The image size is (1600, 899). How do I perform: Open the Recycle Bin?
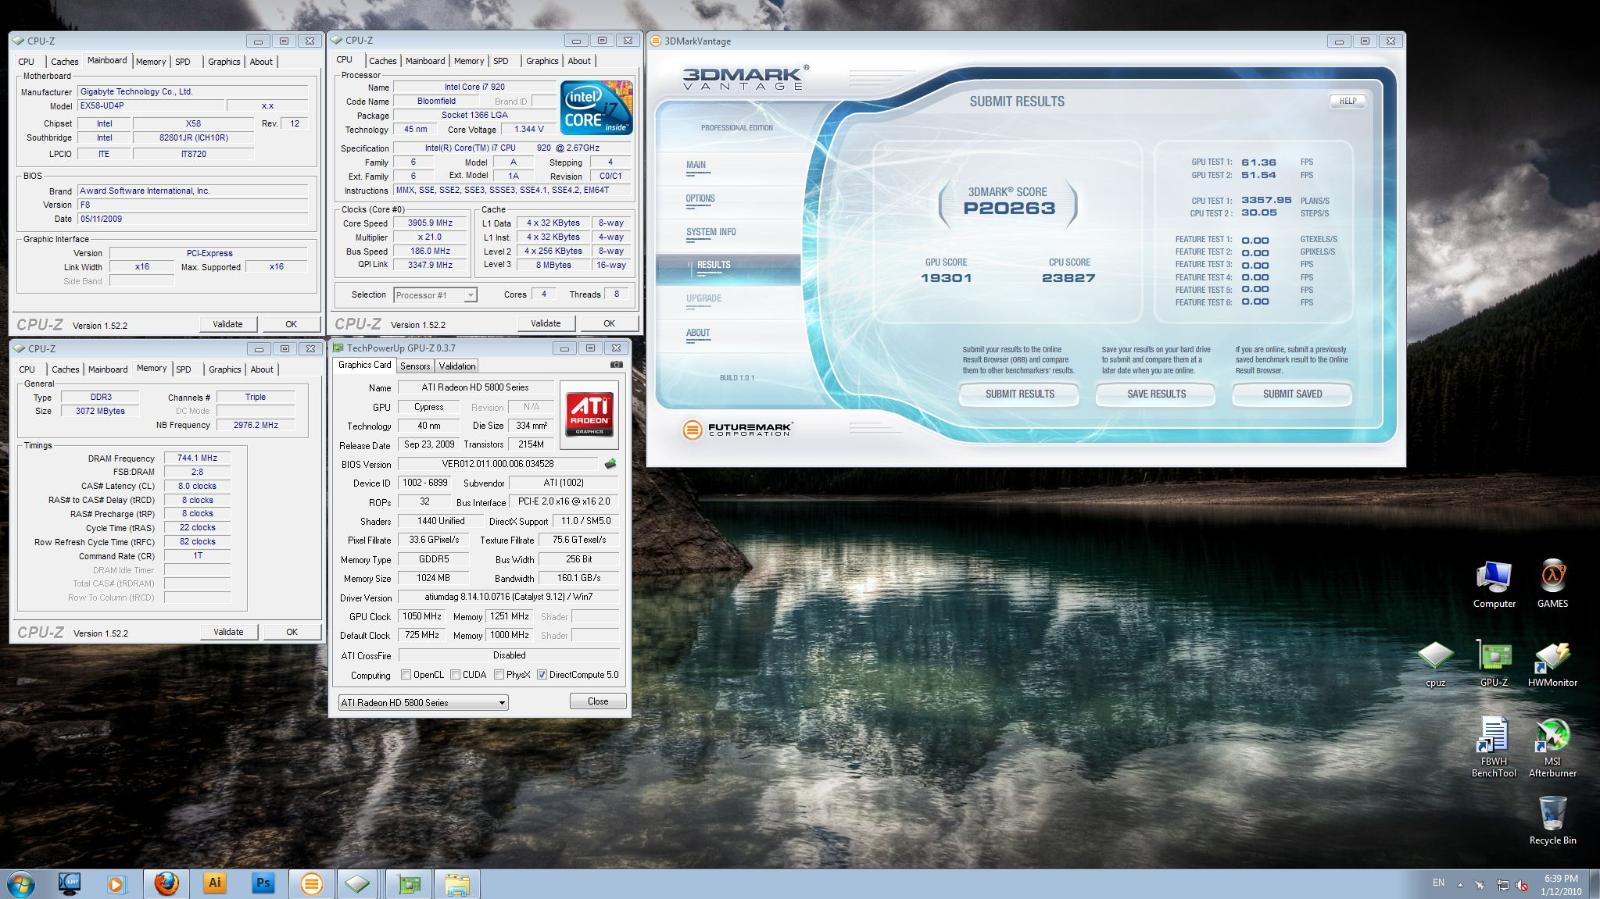(x=1552, y=820)
